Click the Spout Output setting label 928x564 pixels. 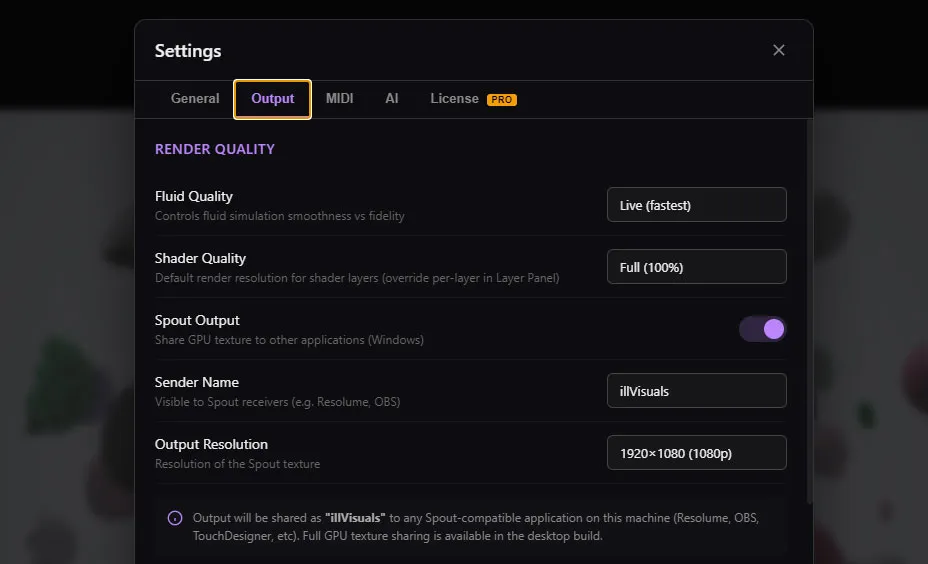tap(197, 321)
